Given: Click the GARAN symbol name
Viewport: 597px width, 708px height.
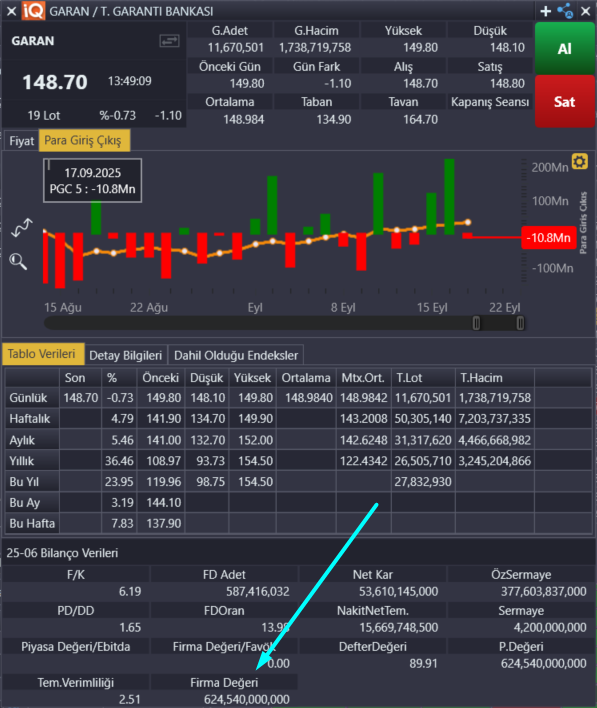Looking at the screenshot, I should [33, 41].
